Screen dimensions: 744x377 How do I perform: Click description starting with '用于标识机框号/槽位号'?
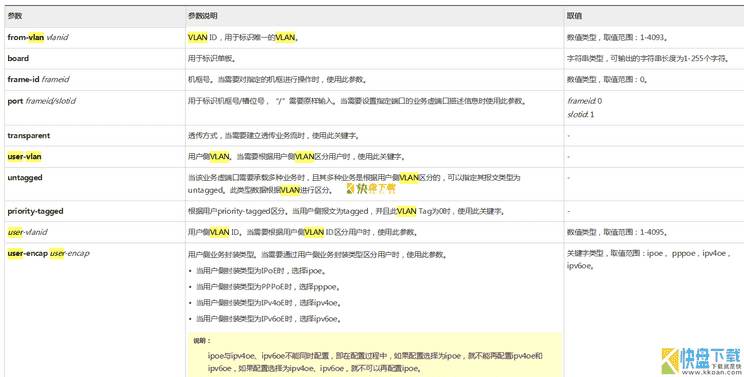[x=357, y=101]
